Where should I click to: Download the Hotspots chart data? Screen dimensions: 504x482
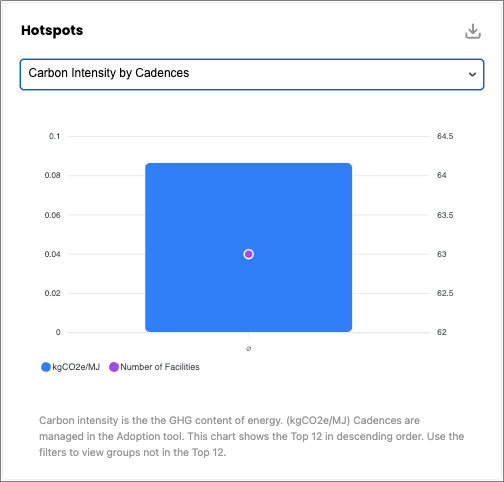[x=473, y=31]
